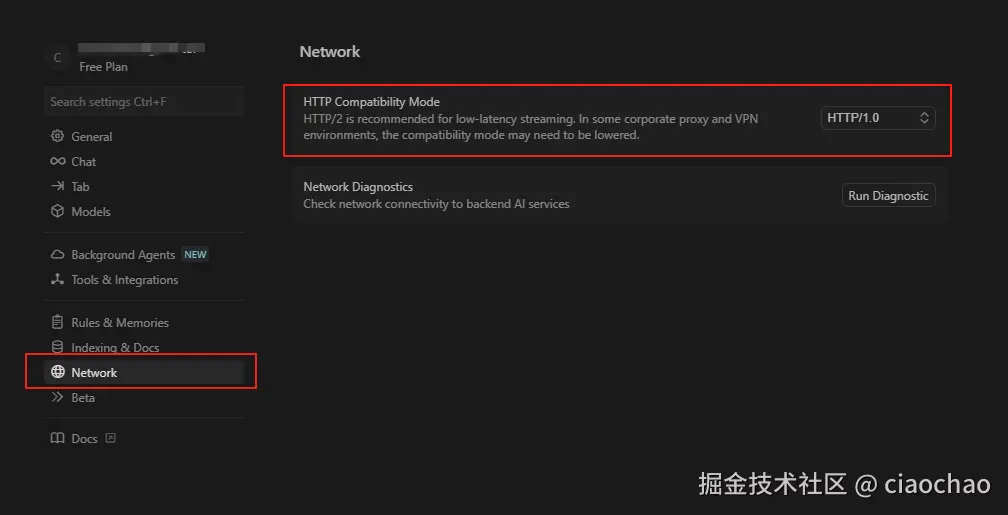1008x515 pixels.
Task: Click the Rules & Memories clipboard icon
Action: coord(57,322)
